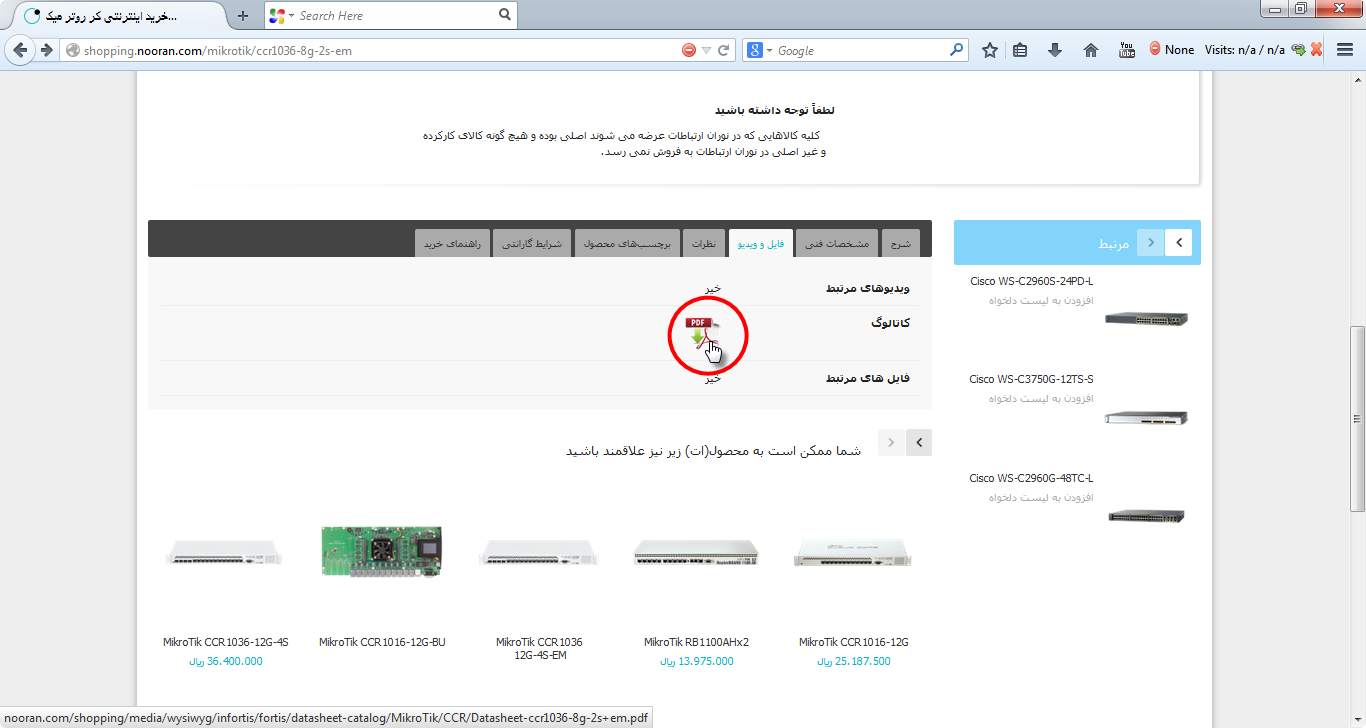Image resolution: width=1366 pixels, height=728 pixels.
Task: Click the green link-arrow extension icon
Action: pyautogui.click(x=1299, y=50)
